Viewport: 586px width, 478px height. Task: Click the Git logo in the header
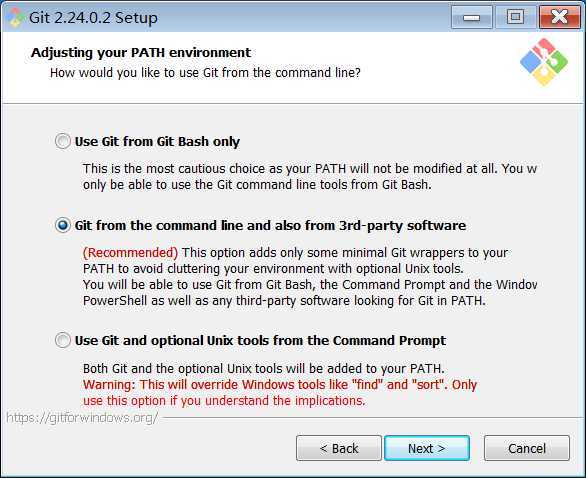544,62
